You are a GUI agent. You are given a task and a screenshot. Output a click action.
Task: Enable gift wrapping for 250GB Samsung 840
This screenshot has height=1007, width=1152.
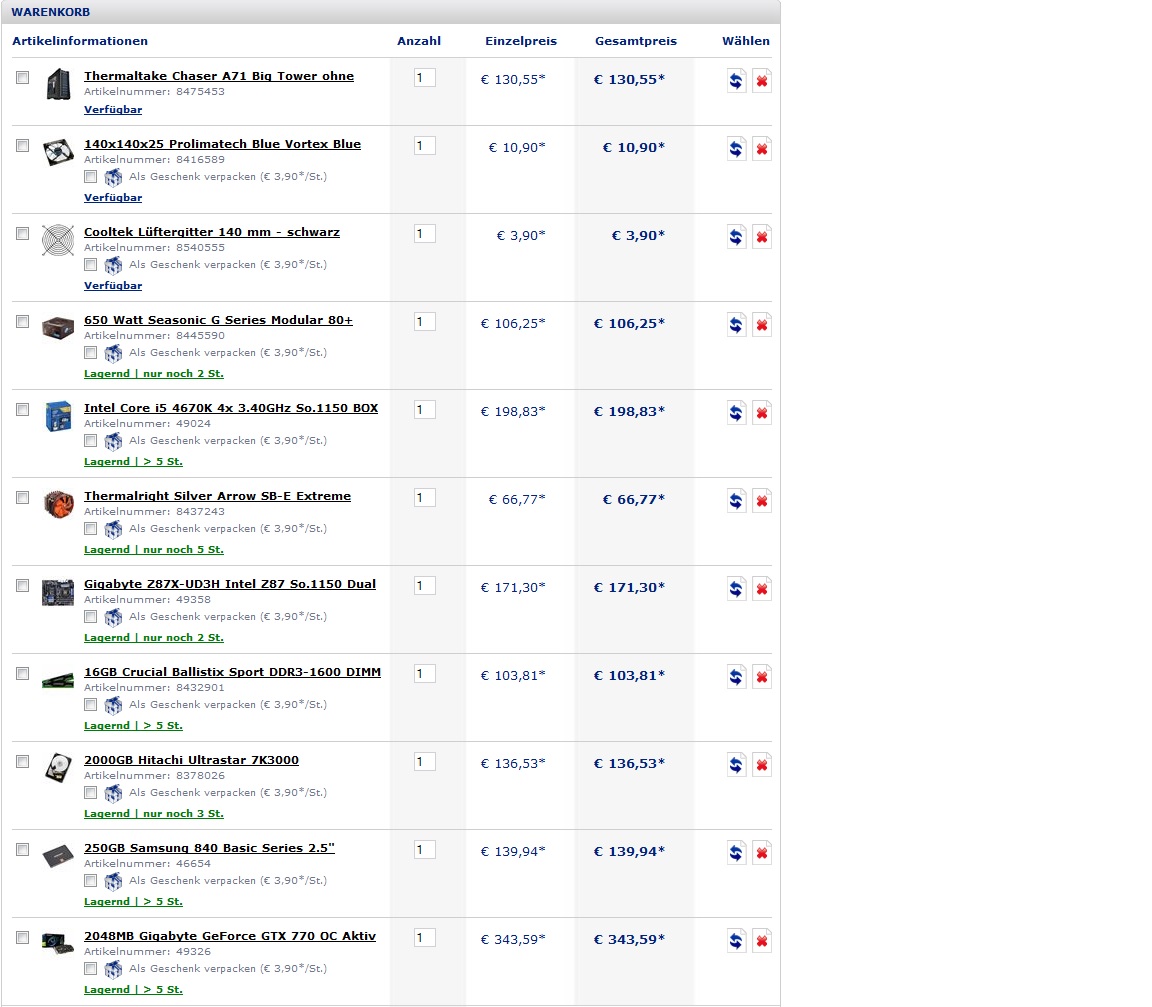pyautogui.click(x=90, y=880)
